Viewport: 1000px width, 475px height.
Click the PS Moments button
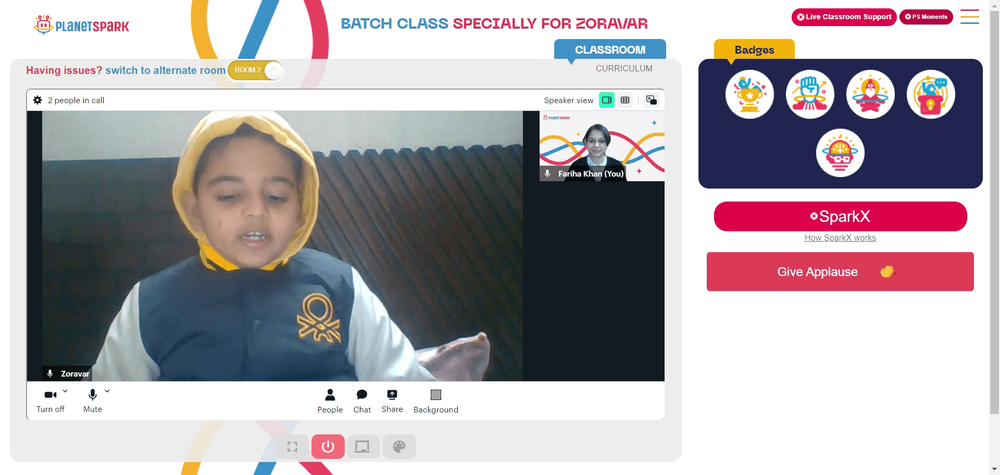click(x=926, y=17)
